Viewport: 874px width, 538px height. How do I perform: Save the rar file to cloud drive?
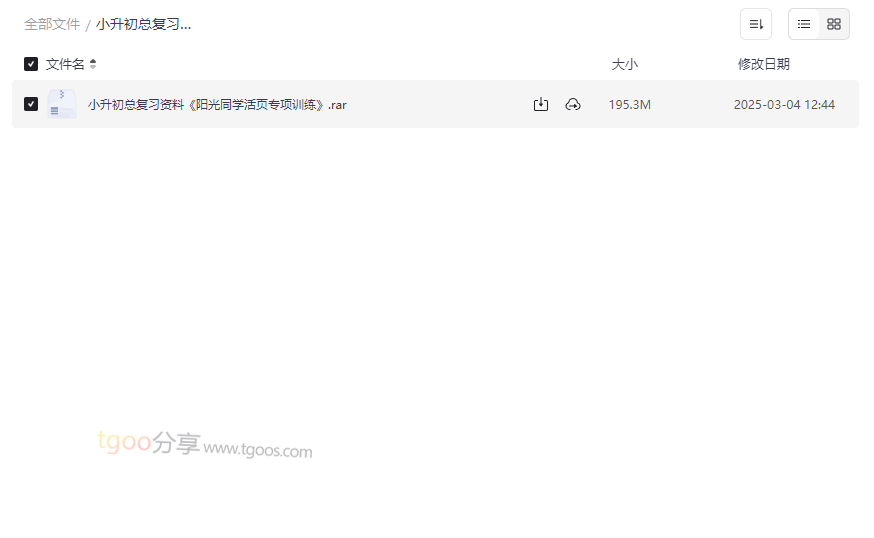click(573, 104)
